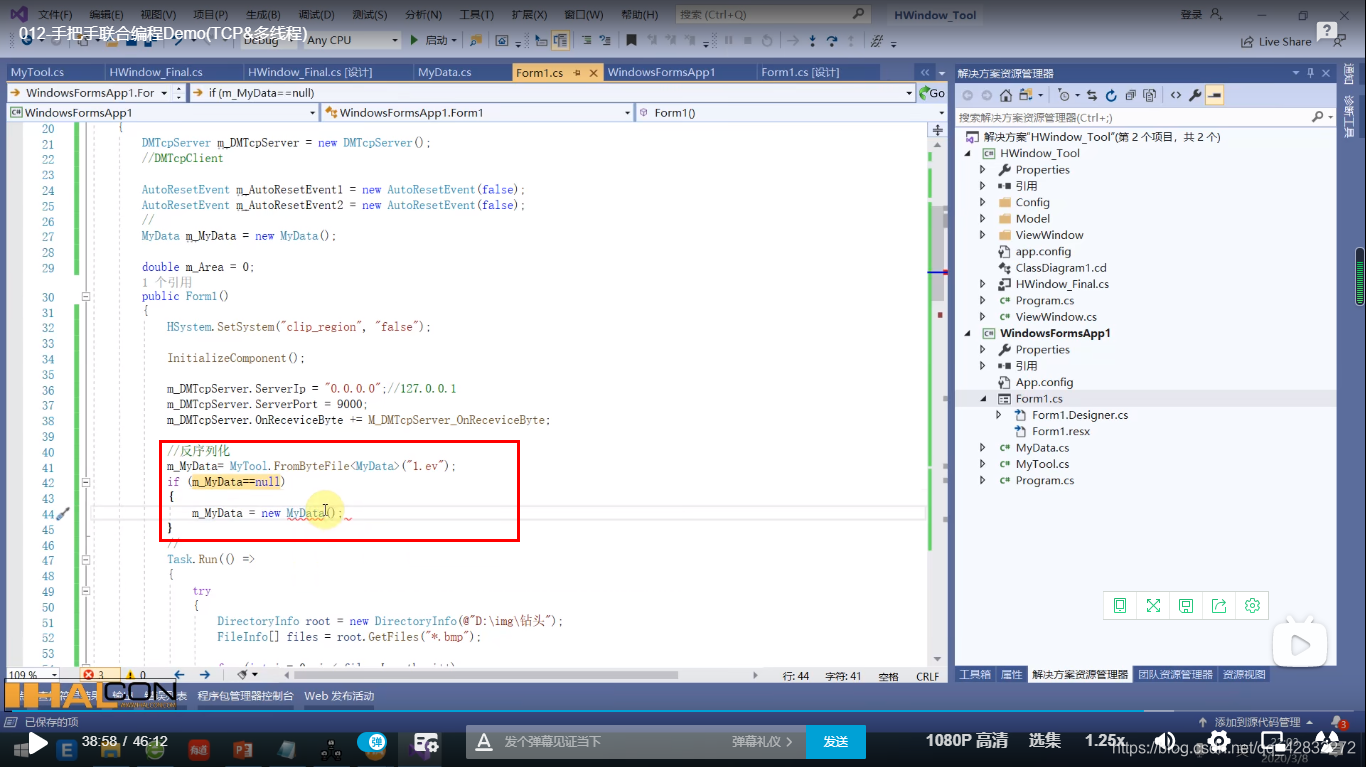Click the search box (Ctrl+Q)
This screenshot has height=767, width=1366.
(x=772, y=15)
